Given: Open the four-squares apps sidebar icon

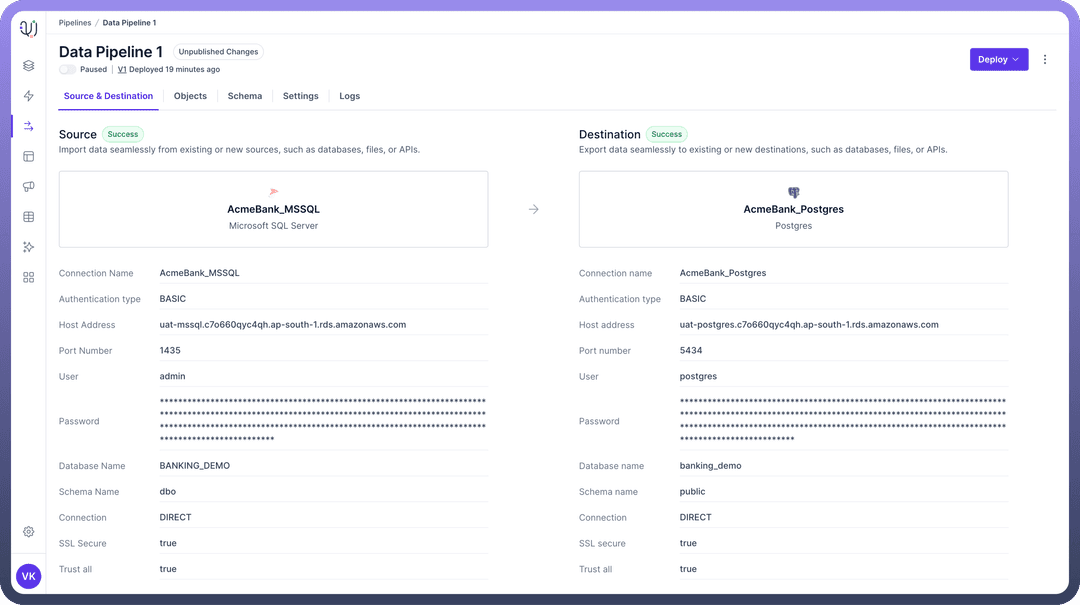Looking at the screenshot, I should (x=29, y=277).
